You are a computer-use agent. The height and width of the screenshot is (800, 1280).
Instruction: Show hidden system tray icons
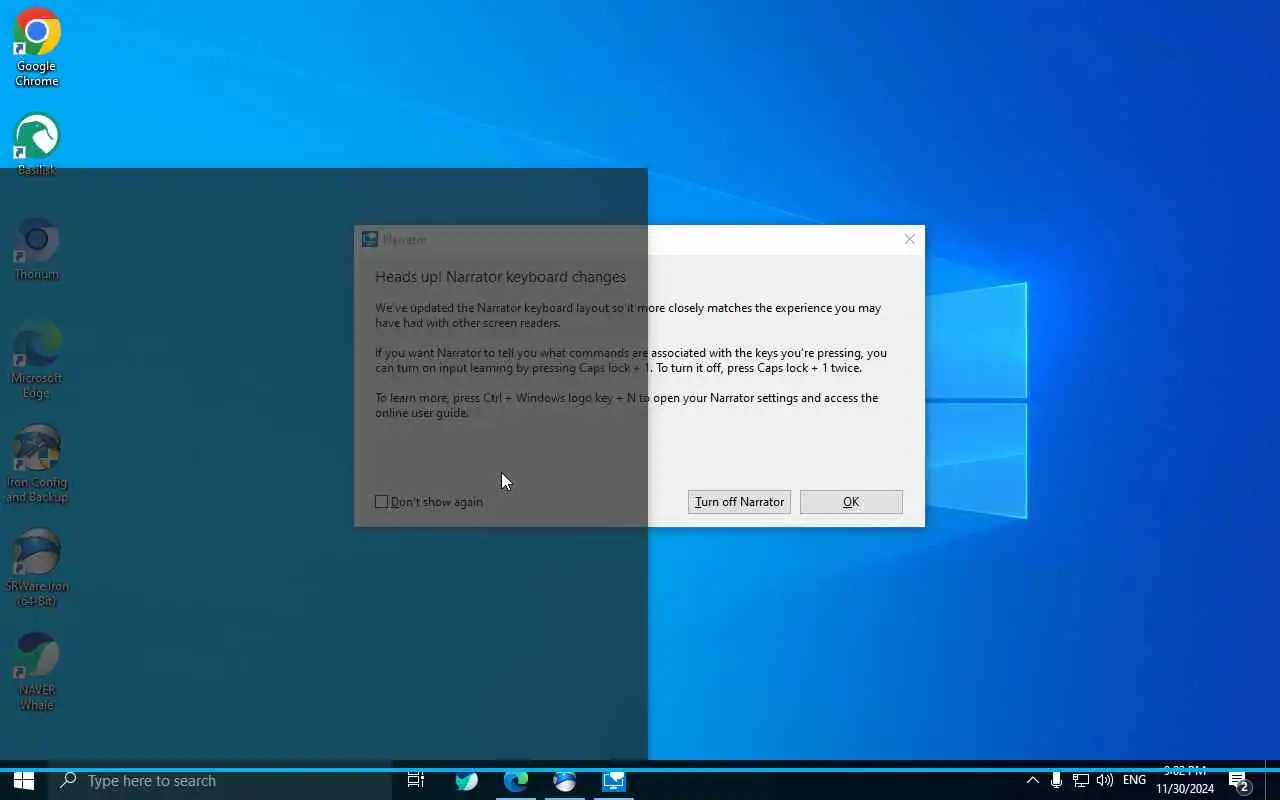coord(1033,781)
